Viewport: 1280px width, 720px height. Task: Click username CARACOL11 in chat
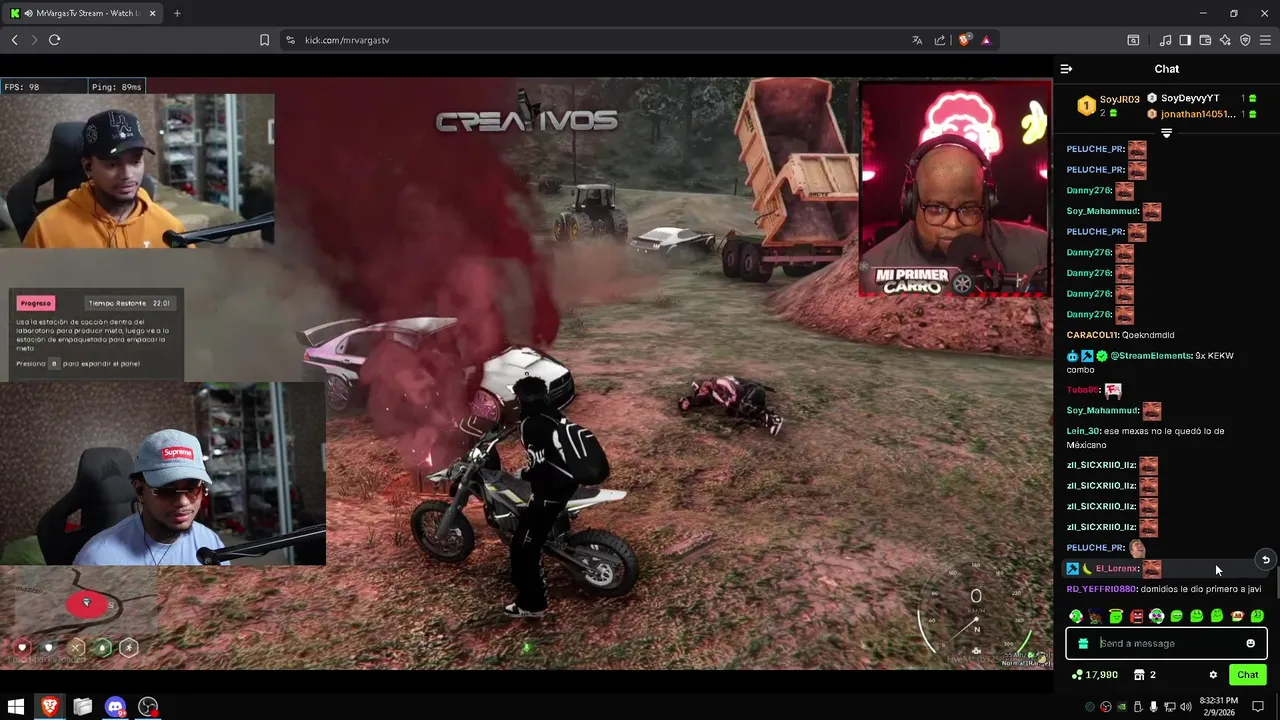click(x=1092, y=335)
